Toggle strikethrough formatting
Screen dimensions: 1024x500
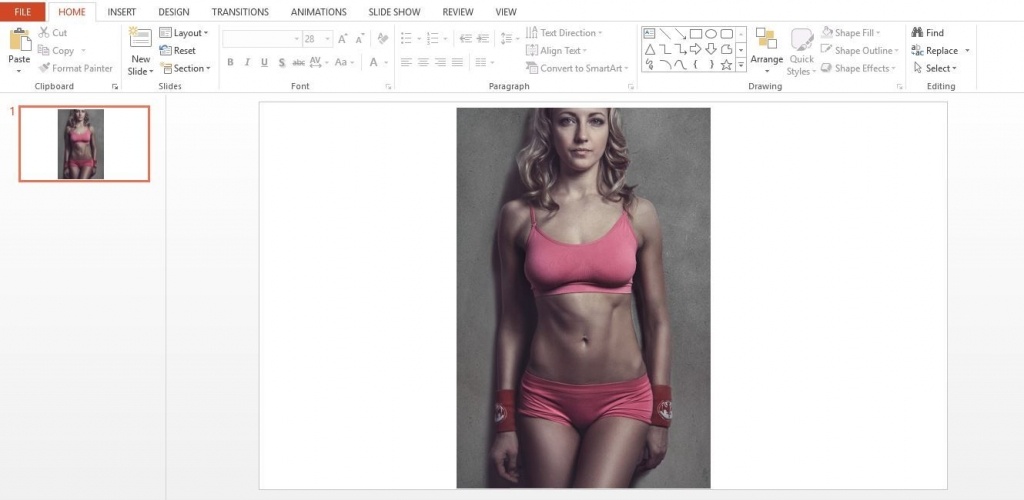tap(298, 63)
